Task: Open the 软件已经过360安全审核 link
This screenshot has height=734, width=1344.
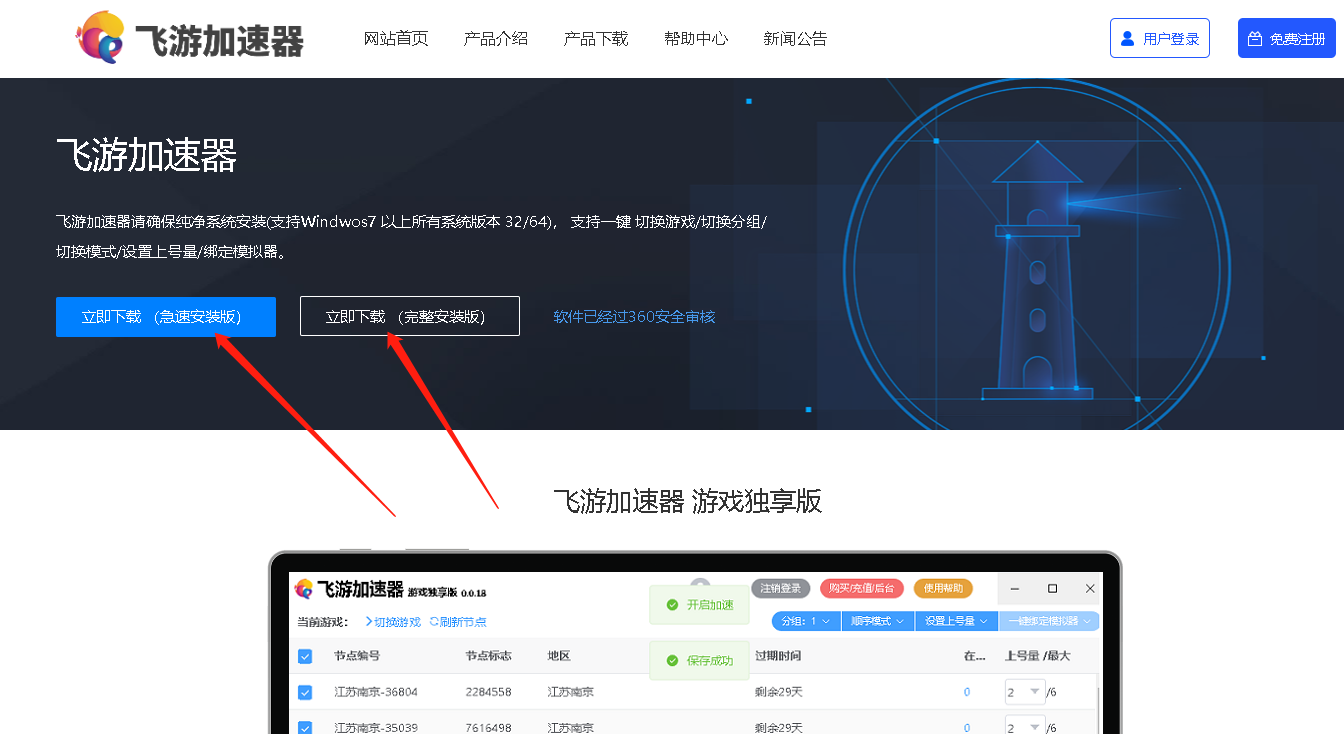Action: tap(635, 317)
